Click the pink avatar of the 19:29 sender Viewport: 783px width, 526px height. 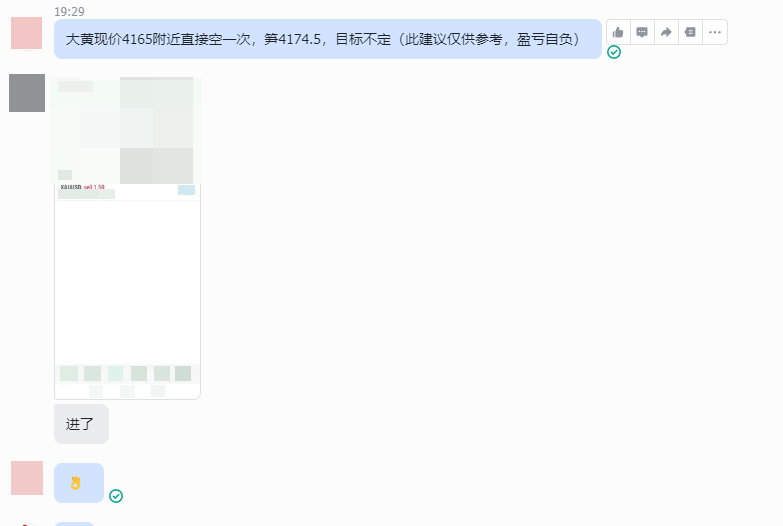26,33
